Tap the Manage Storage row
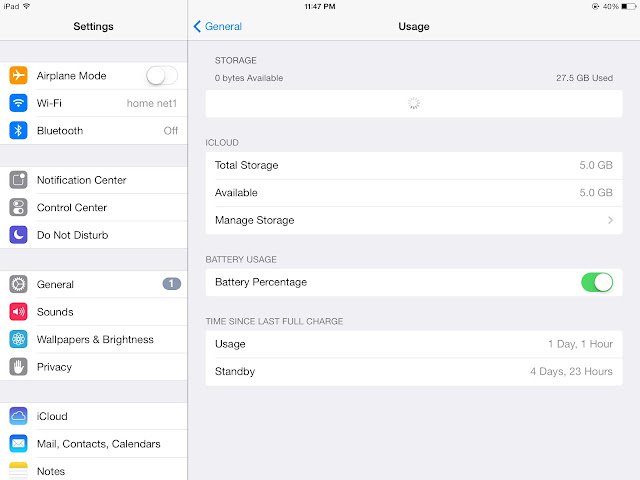 tap(414, 220)
